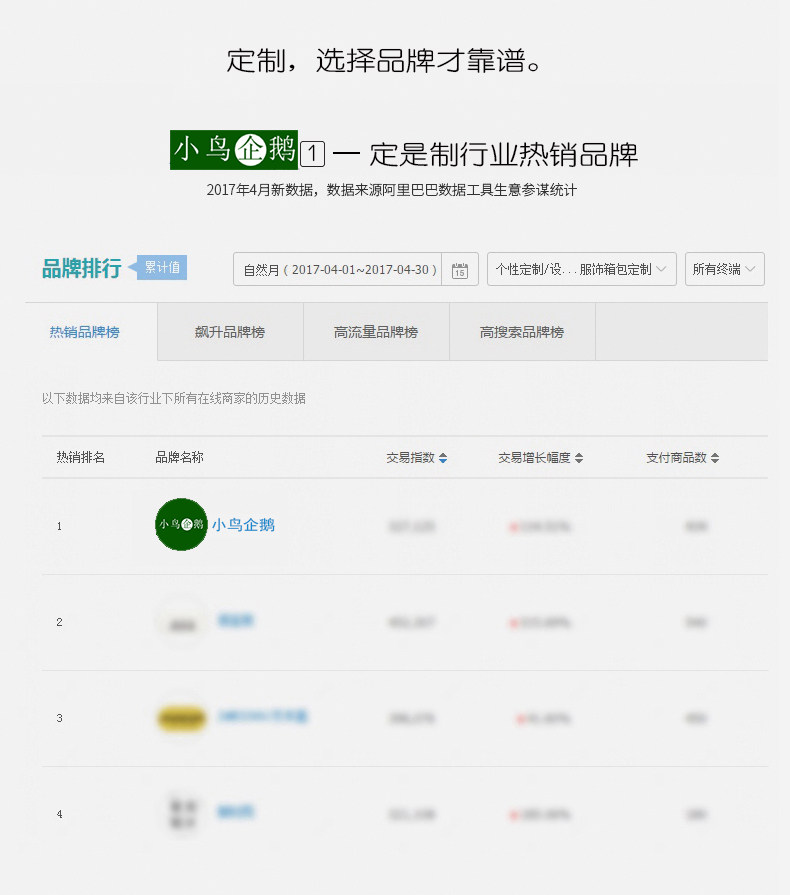The image size is (790, 895).
Task: Switch to 飙升品牌榜 tab
Action: (x=230, y=332)
